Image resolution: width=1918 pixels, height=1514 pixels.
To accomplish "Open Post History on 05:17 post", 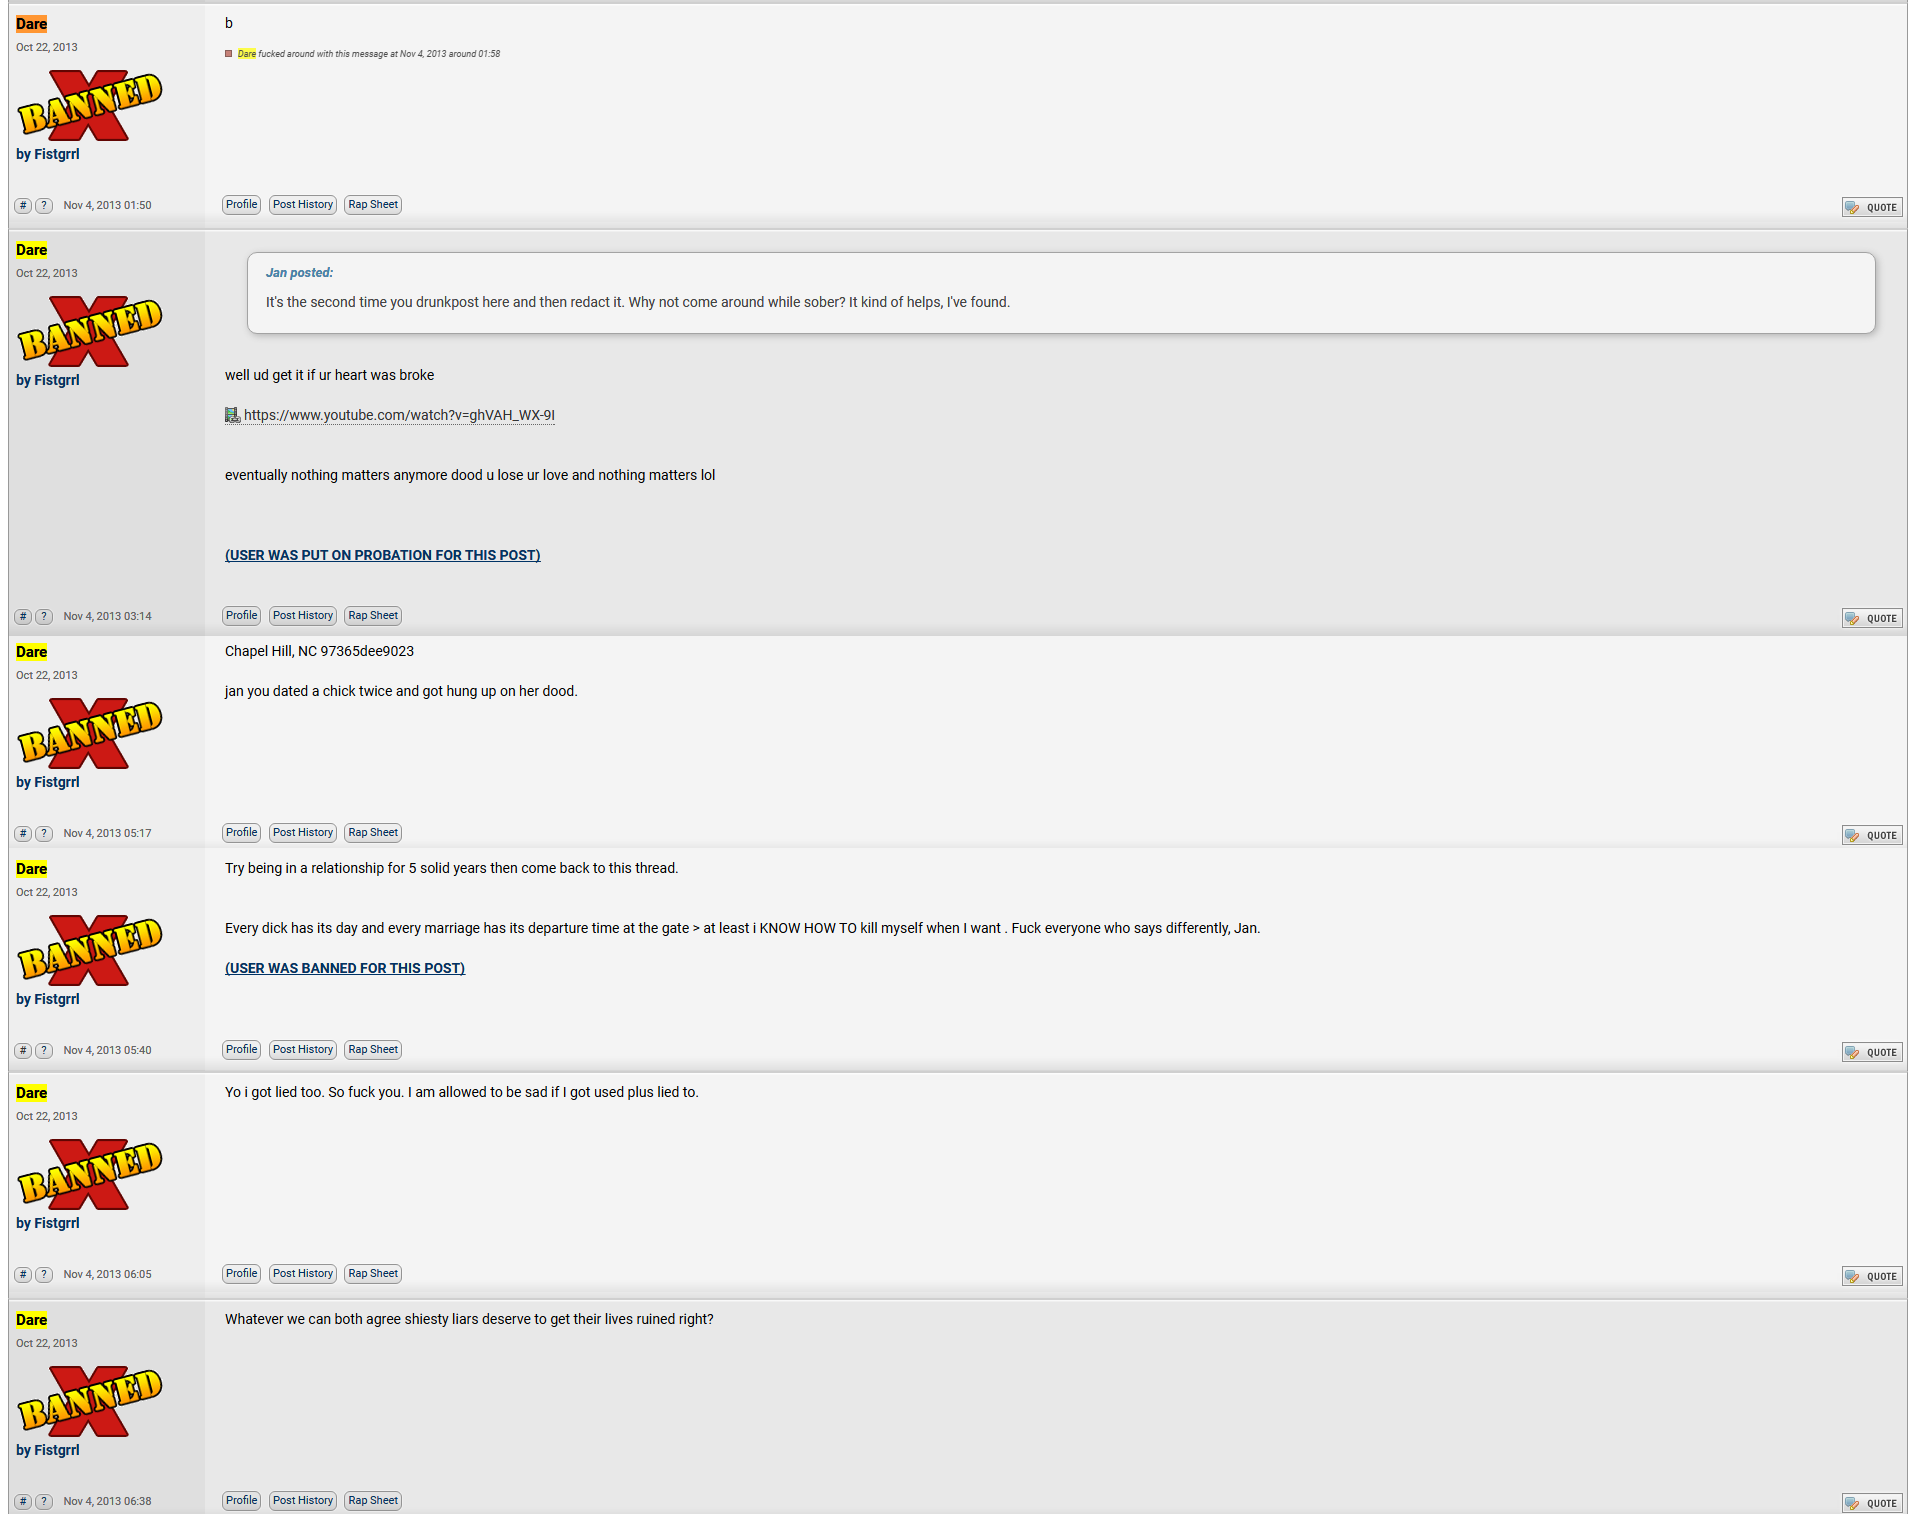I will tap(303, 833).
